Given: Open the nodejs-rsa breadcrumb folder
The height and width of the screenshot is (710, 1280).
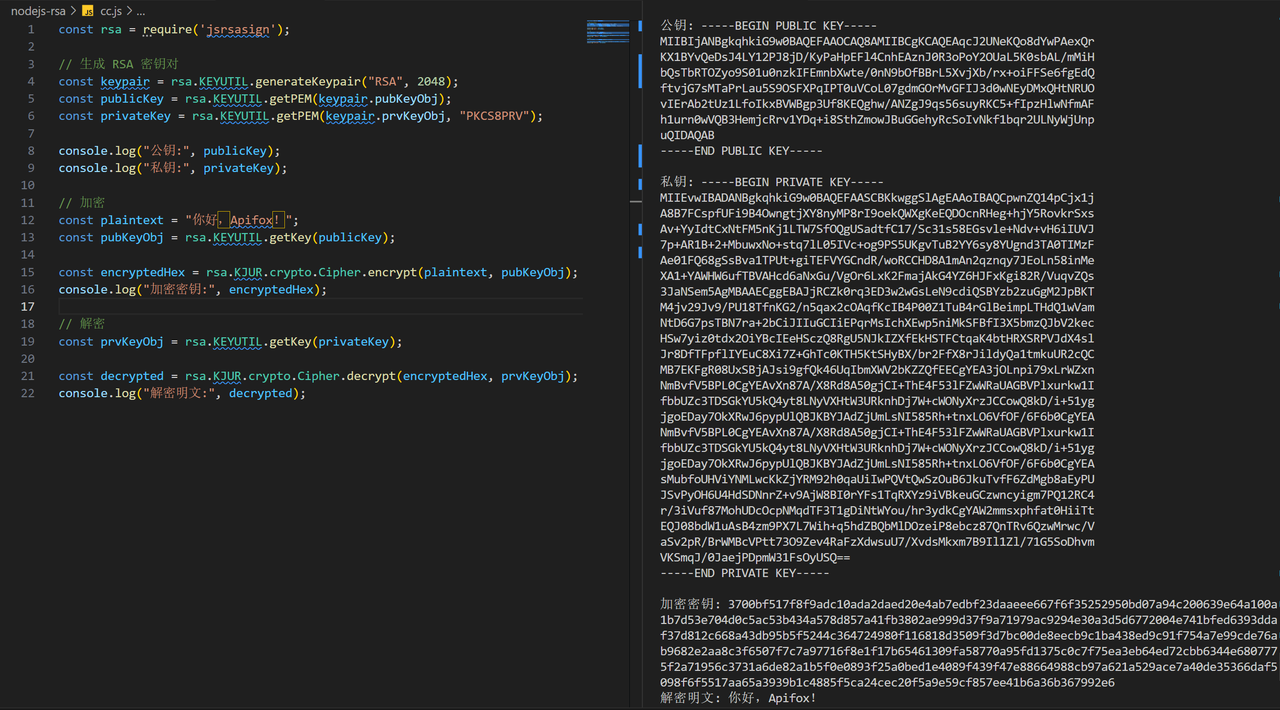Looking at the screenshot, I should coord(38,10).
